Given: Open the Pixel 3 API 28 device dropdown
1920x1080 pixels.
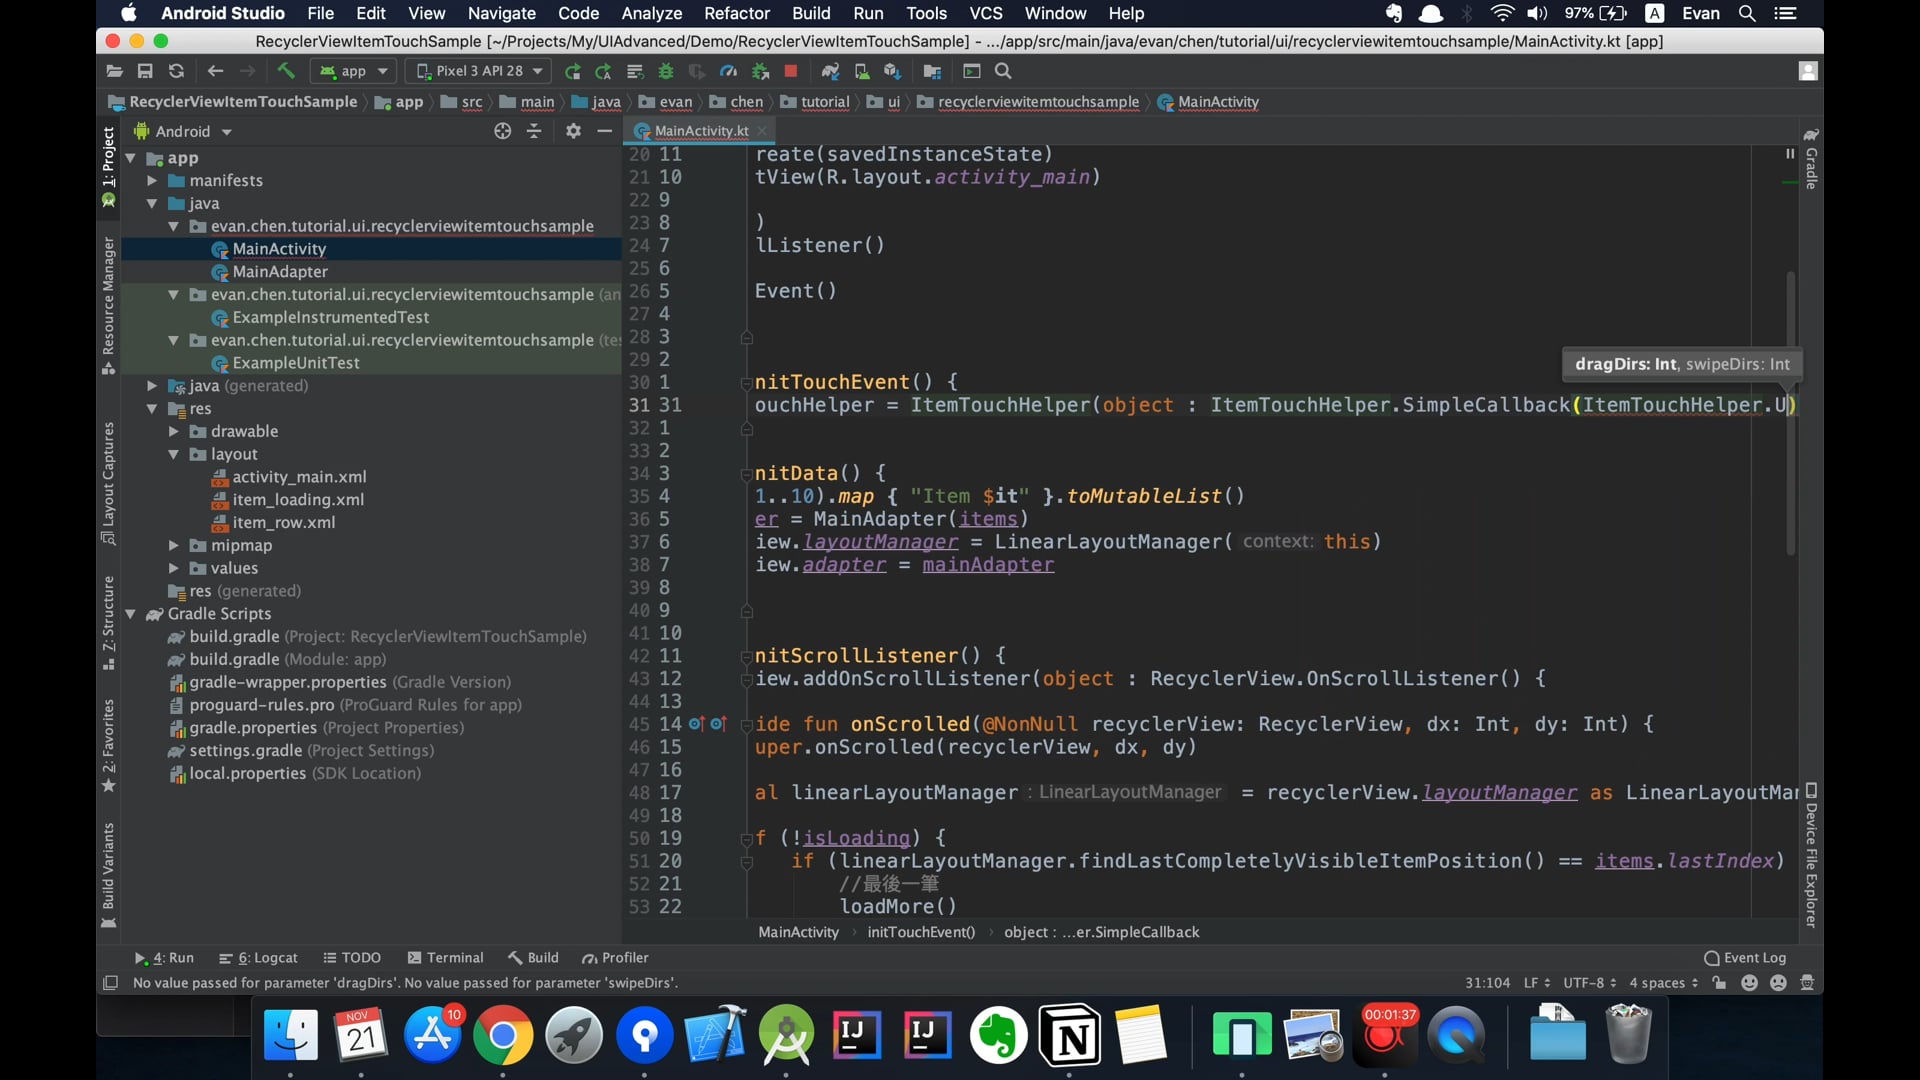Looking at the screenshot, I should coord(480,71).
